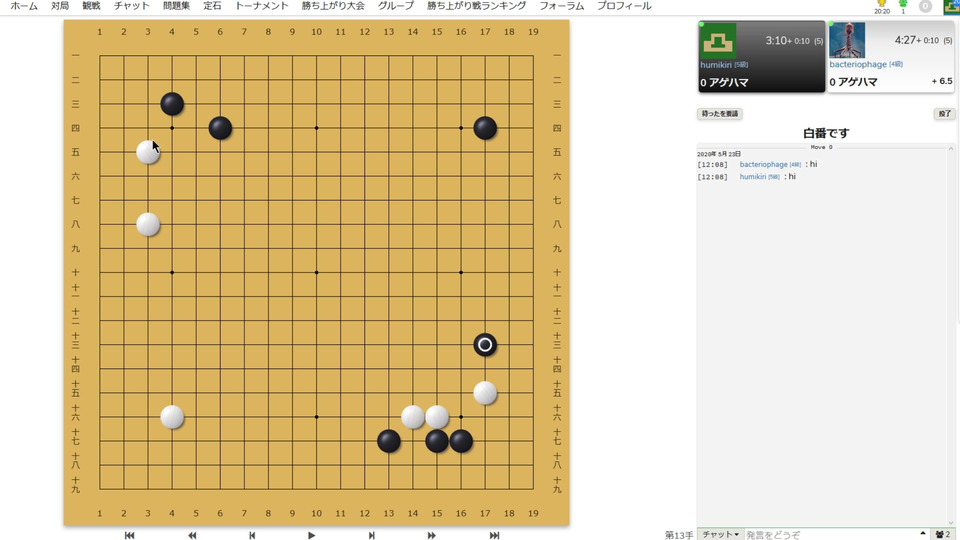Click the rewind ten moves button
Image resolution: width=960 pixels, height=540 pixels.
click(x=192, y=535)
